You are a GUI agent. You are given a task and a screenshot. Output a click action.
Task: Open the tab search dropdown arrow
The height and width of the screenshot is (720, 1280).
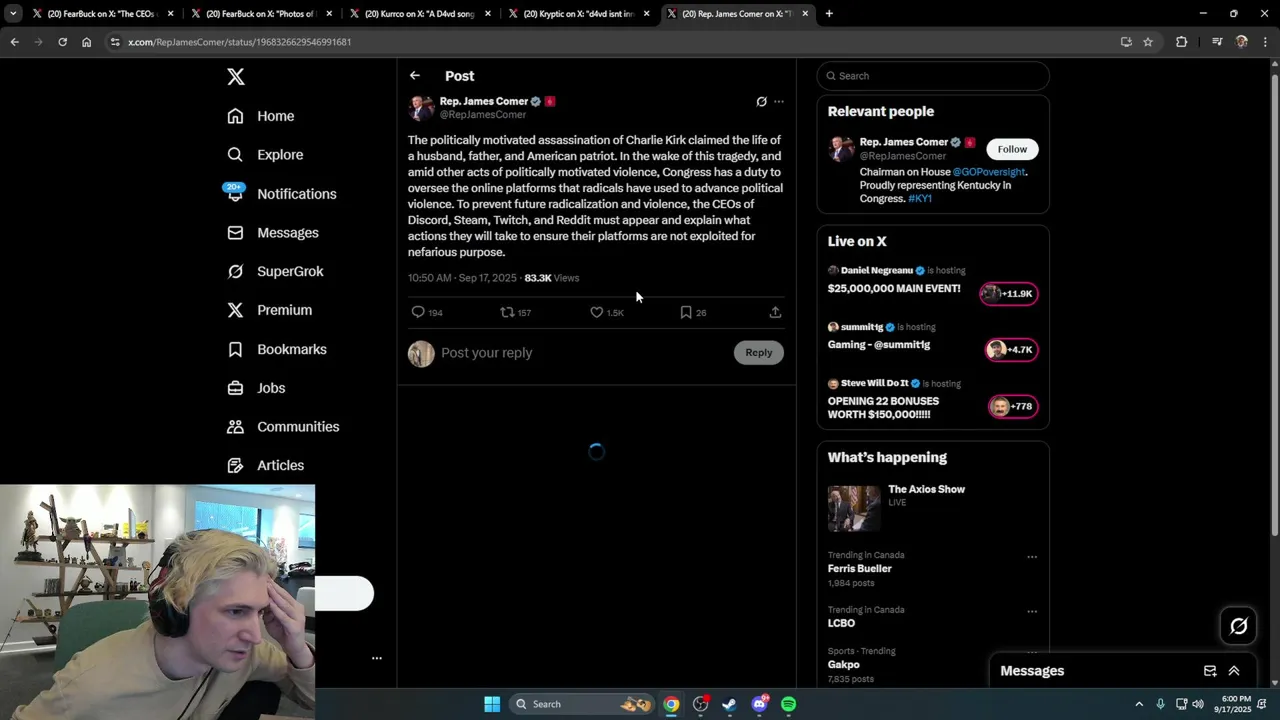13,14
